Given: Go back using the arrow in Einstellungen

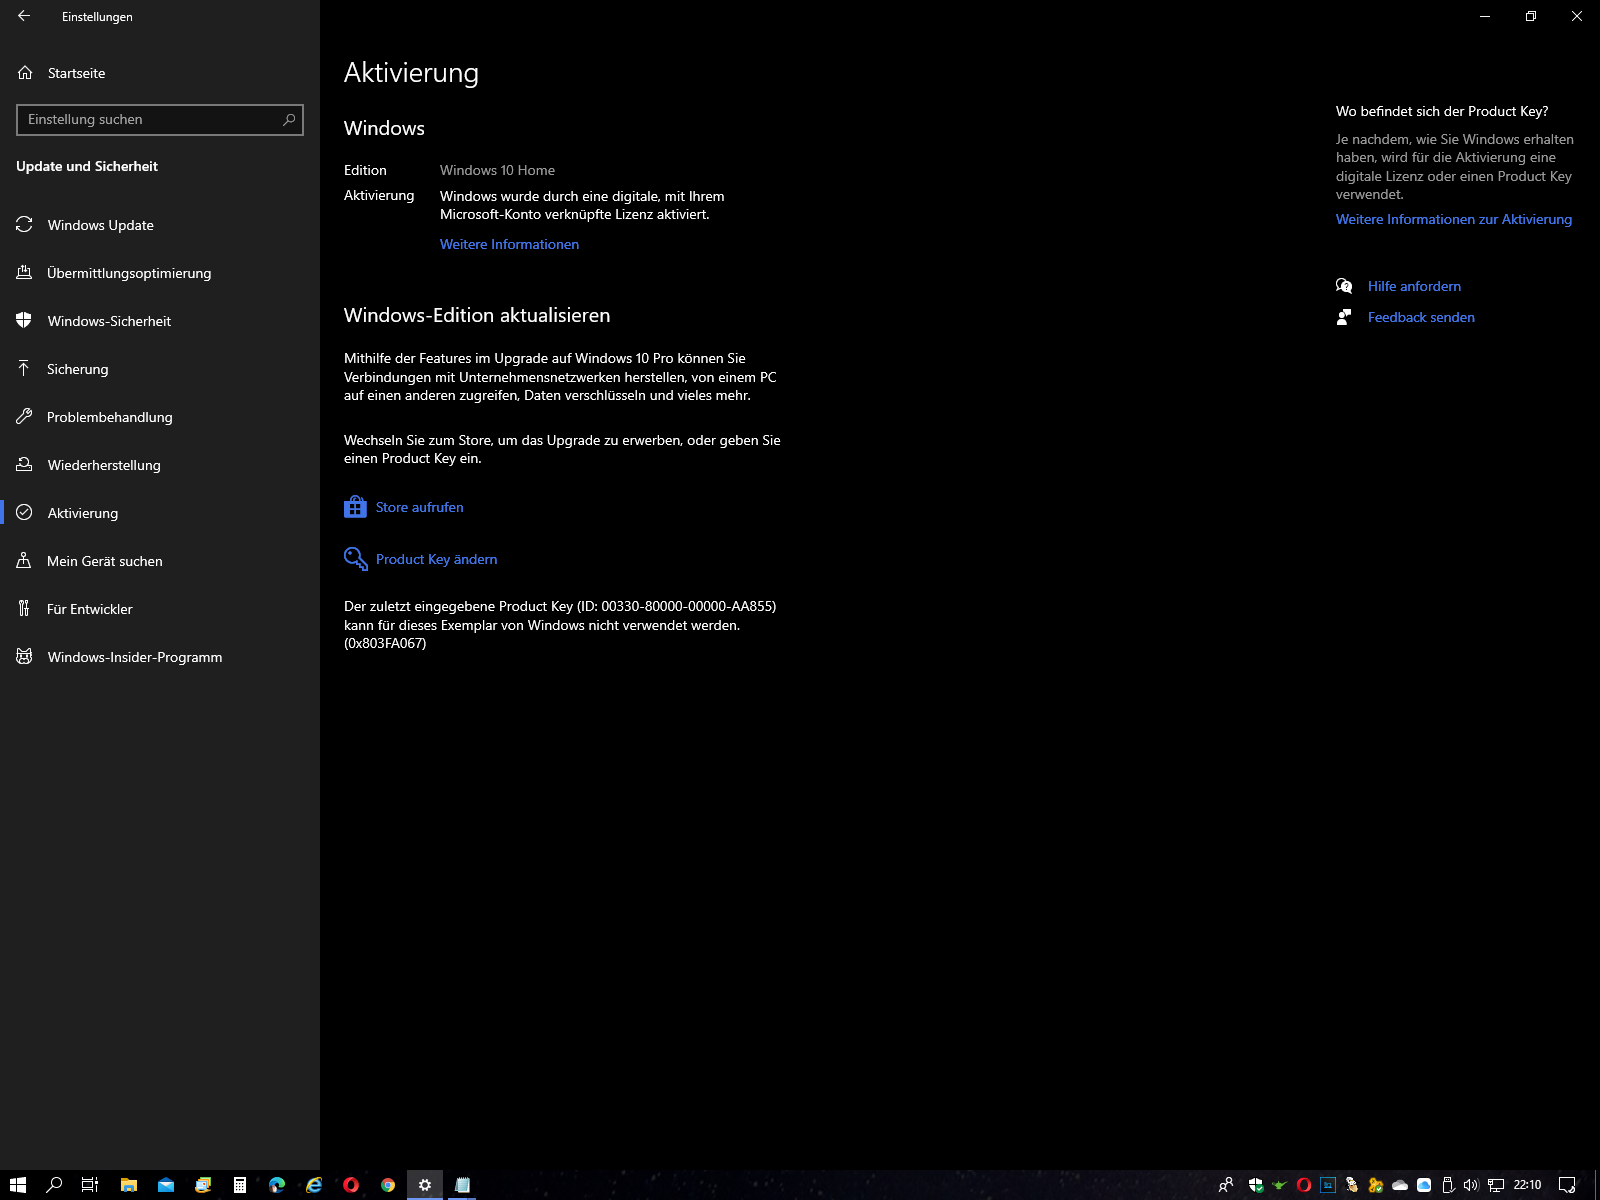Looking at the screenshot, I should click(x=24, y=16).
